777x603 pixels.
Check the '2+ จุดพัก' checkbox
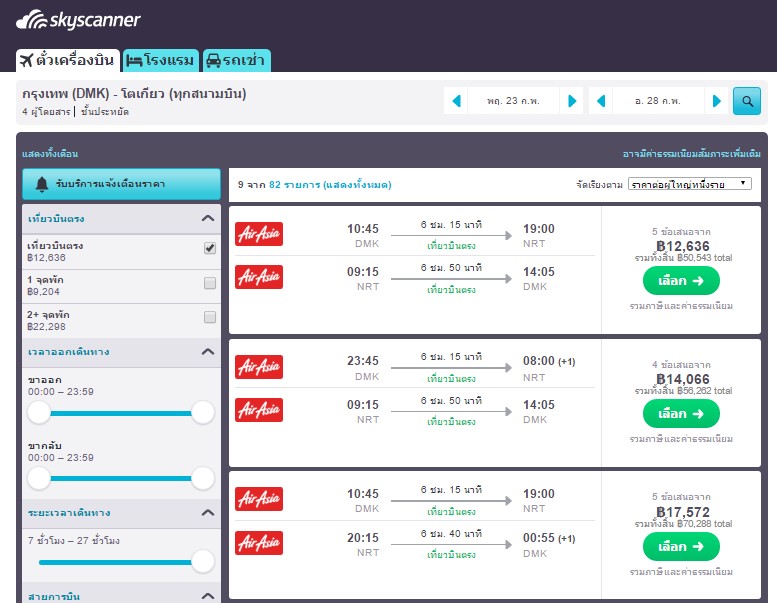(x=210, y=317)
